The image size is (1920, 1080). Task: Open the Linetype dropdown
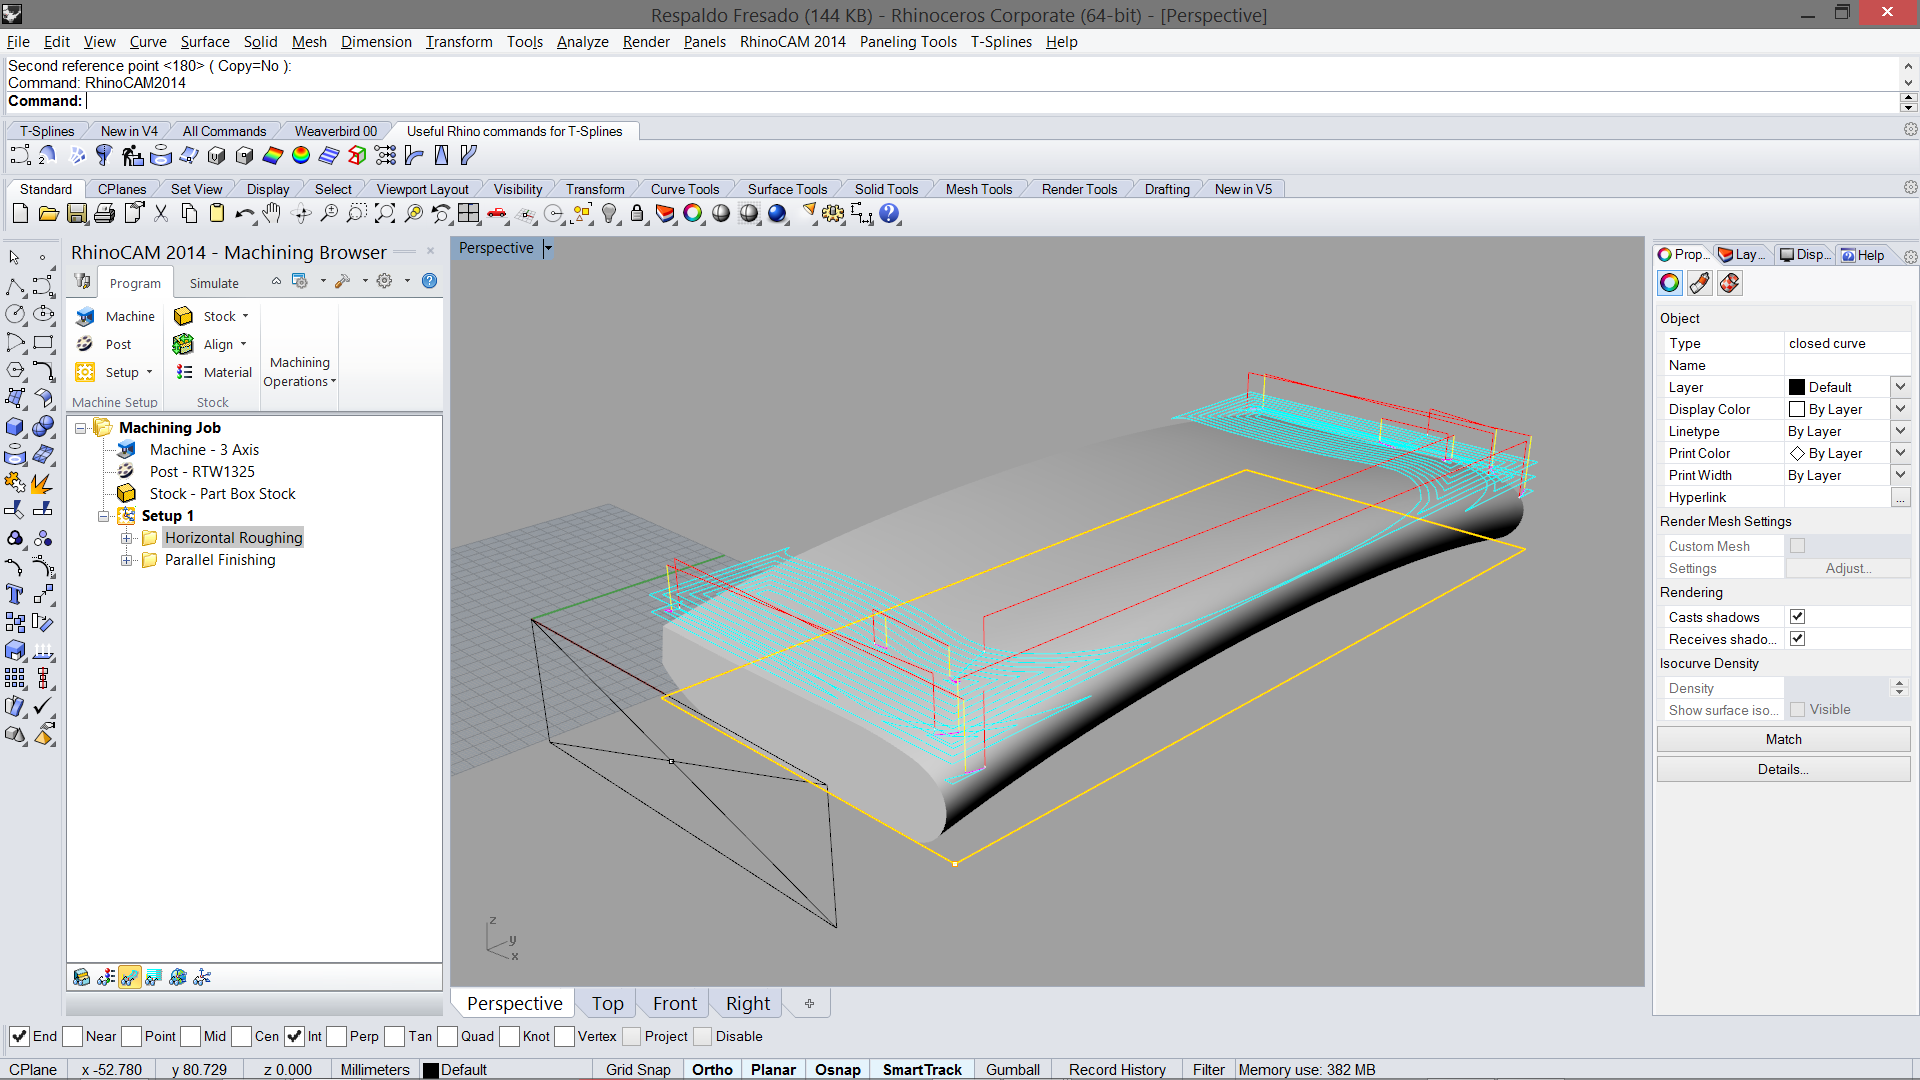(x=1900, y=431)
